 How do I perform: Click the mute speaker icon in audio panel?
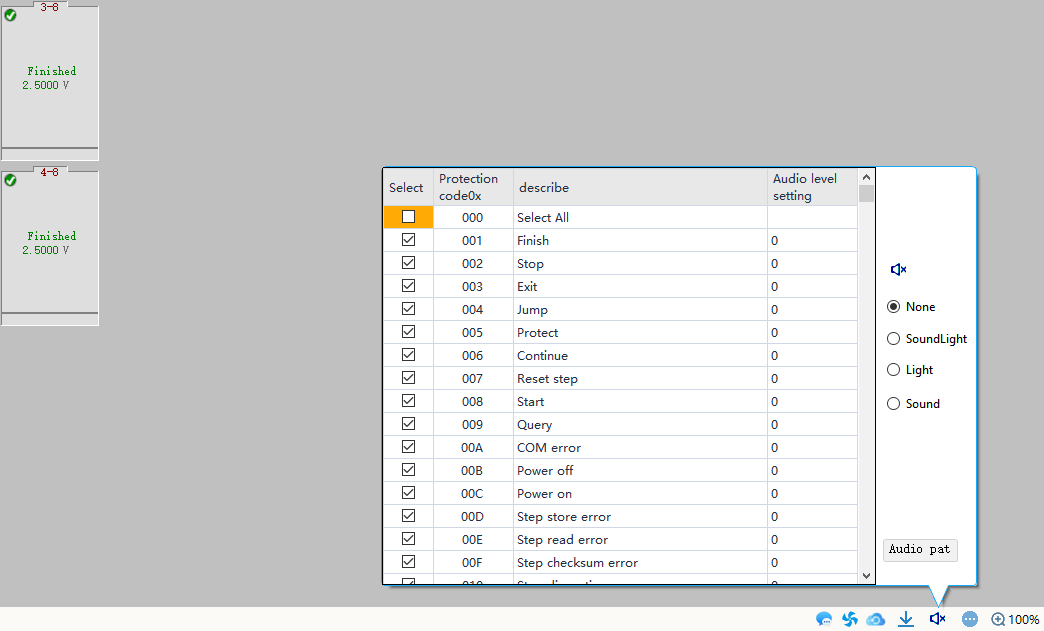[x=898, y=269]
